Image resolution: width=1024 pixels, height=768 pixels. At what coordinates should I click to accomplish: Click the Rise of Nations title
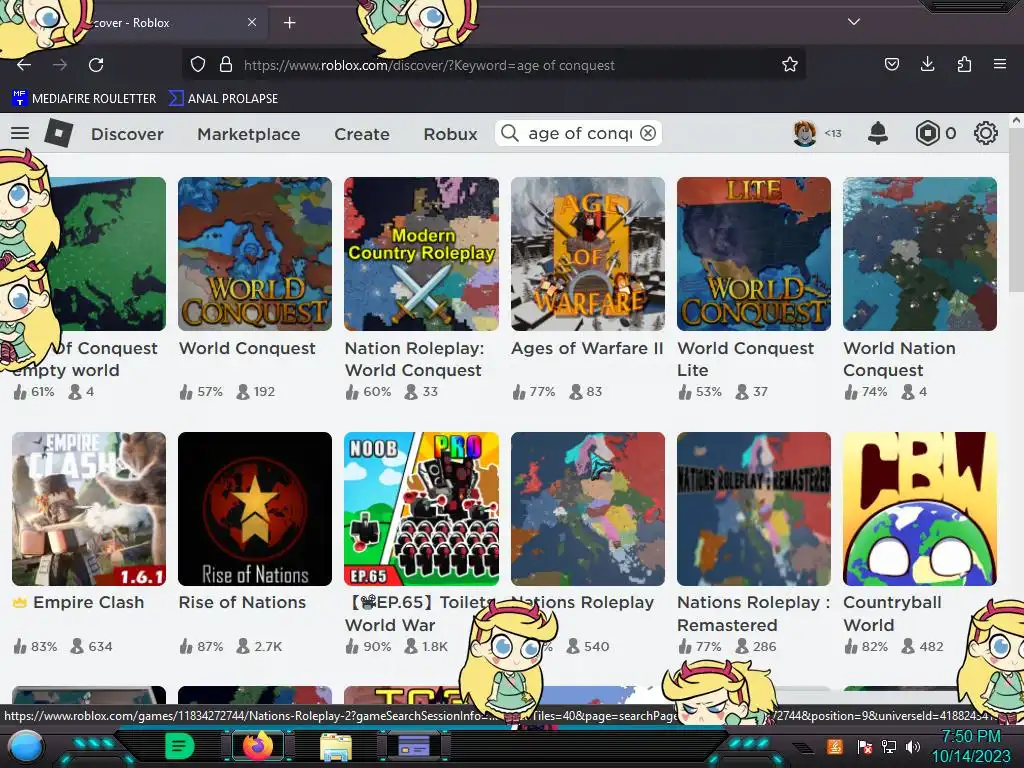pyautogui.click(x=242, y=602)
